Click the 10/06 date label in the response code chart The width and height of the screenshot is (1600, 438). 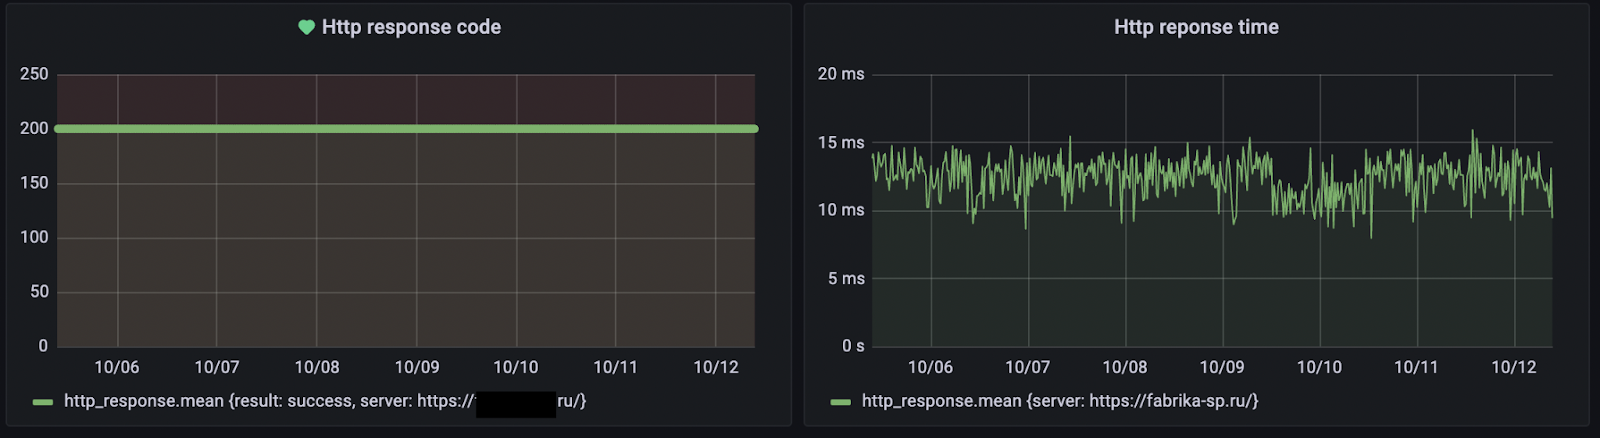coord(117,367)
